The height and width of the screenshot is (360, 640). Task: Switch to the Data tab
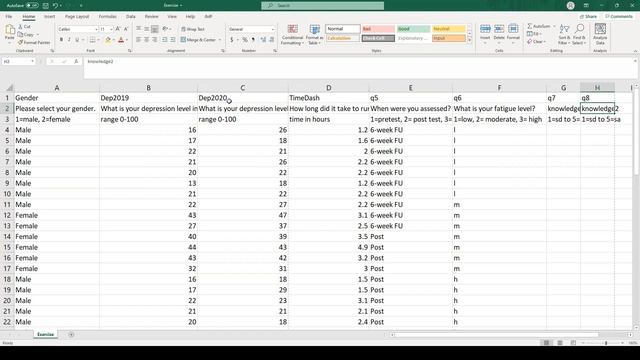point(131,17)
